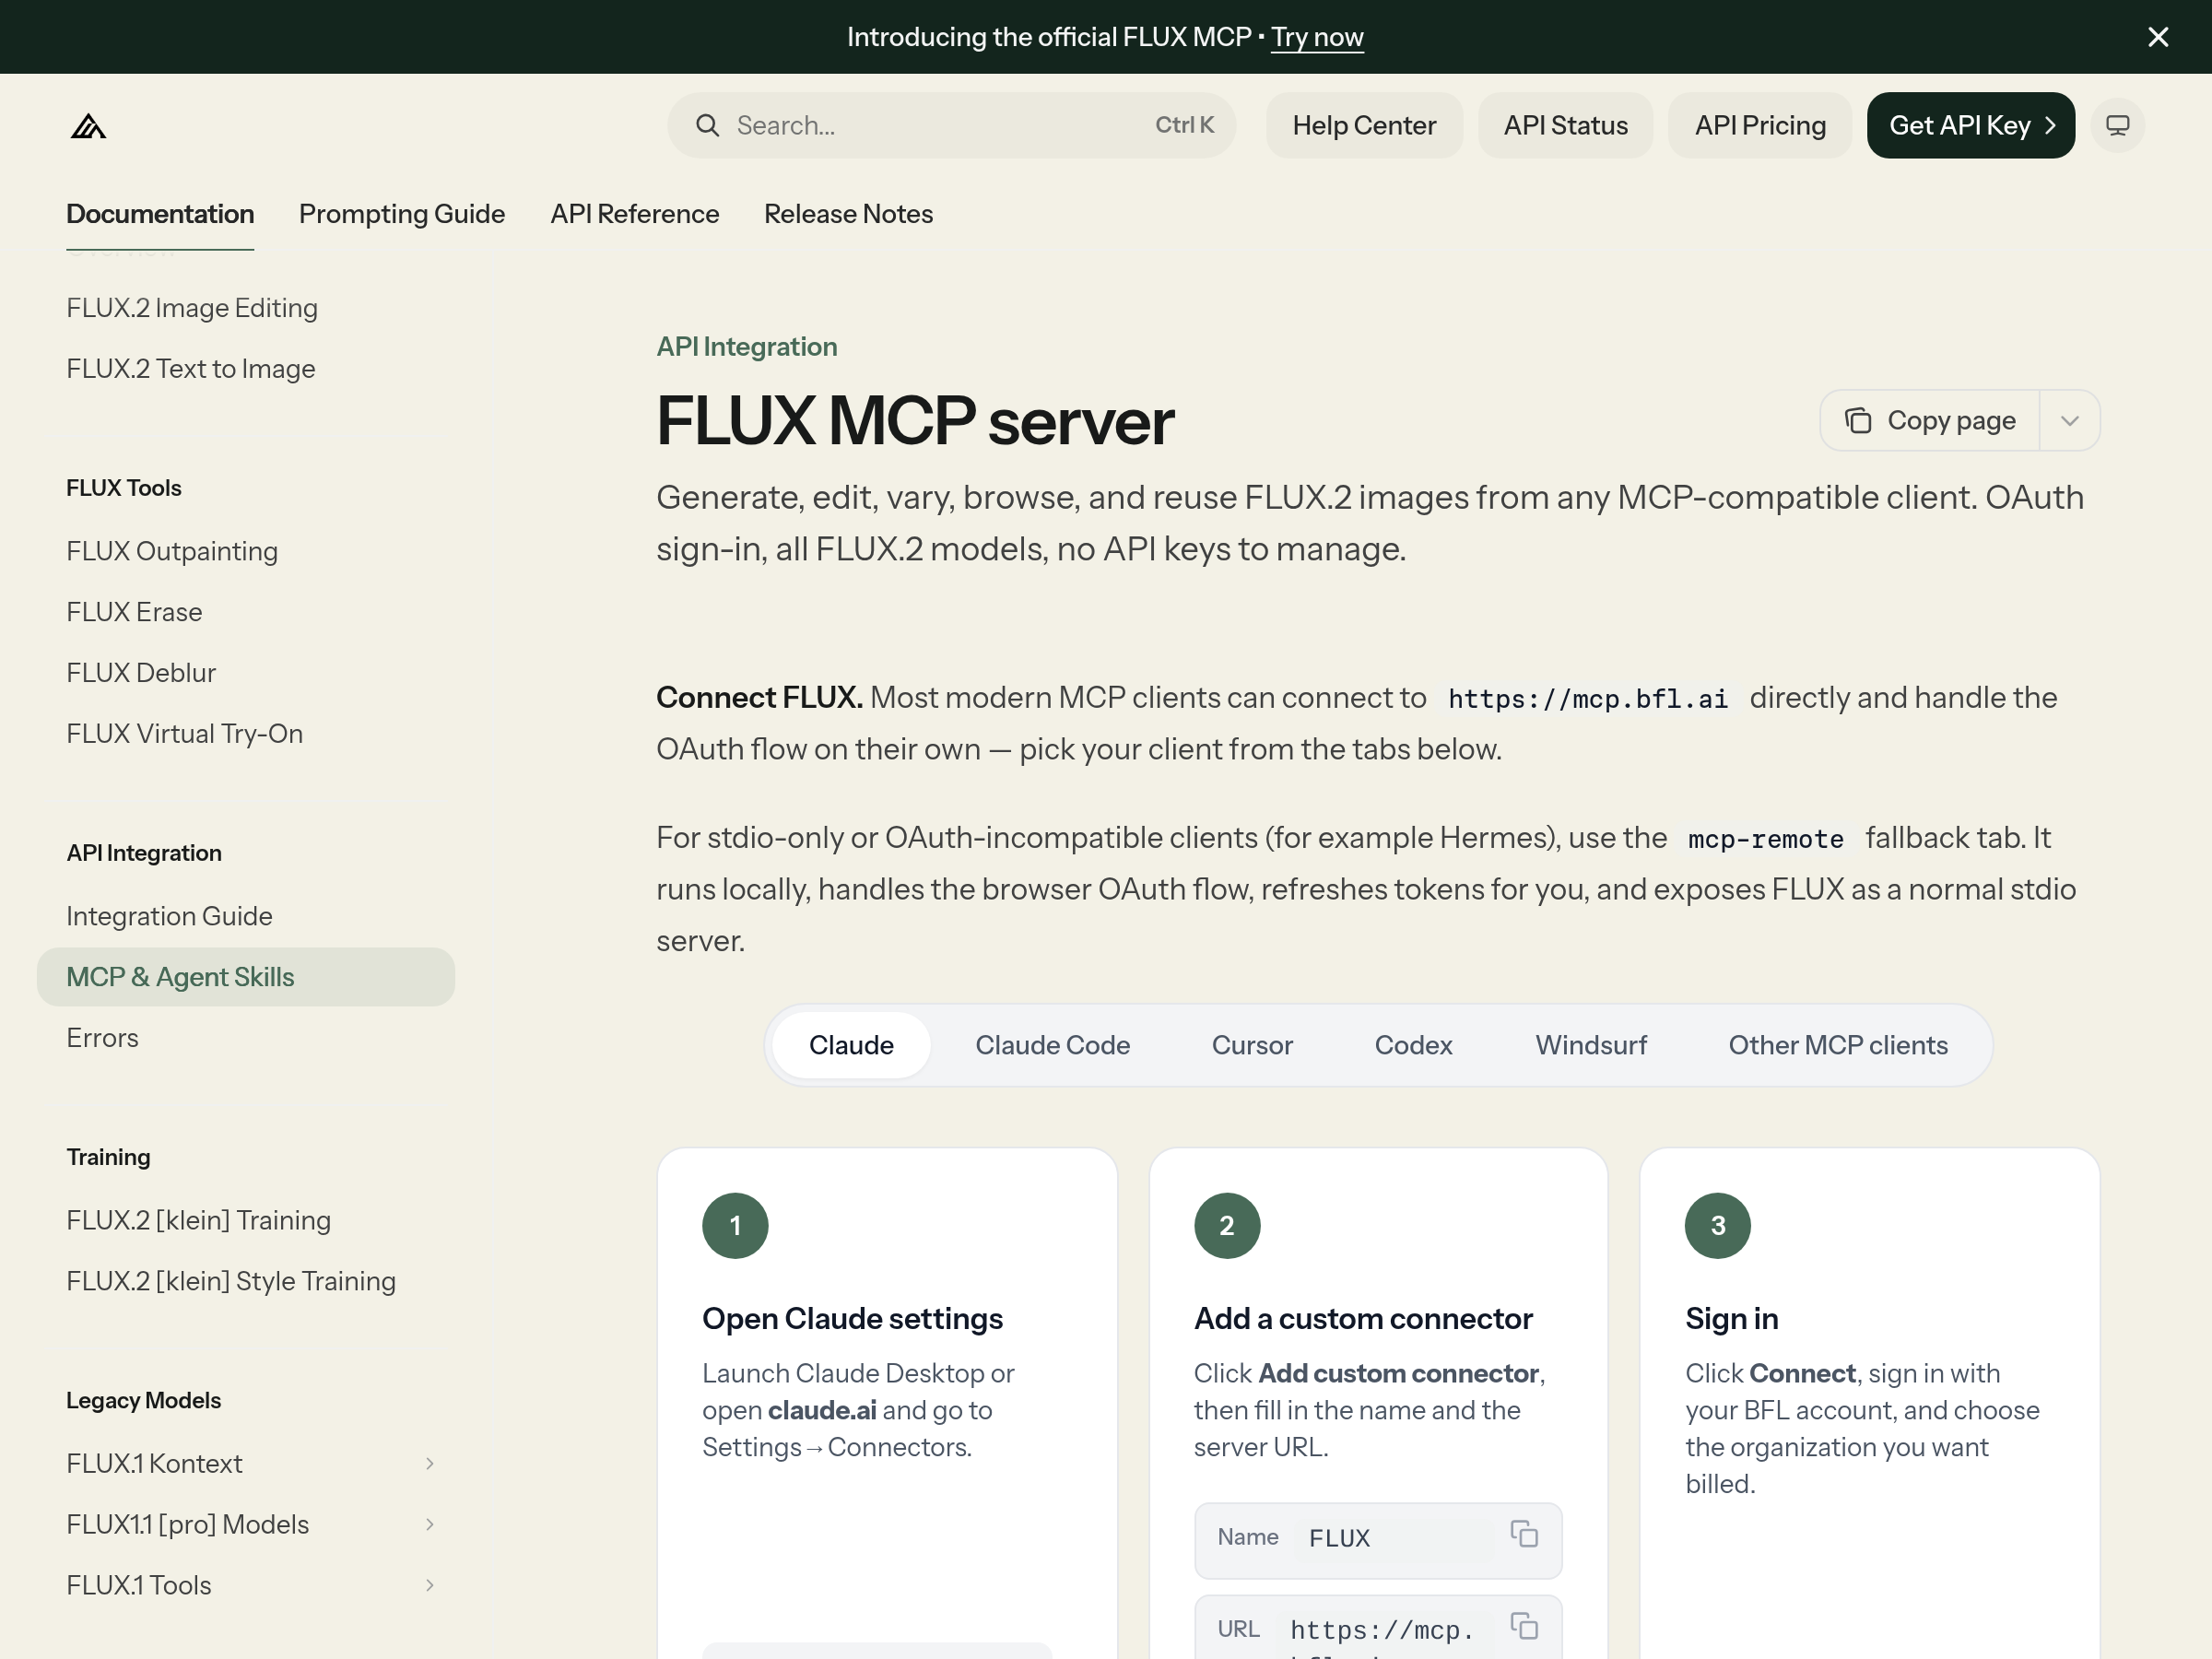This screenshot has height=1659, width=2212.
Task: Click the API Integration breadcrumb label
Action: click(747, 347)
